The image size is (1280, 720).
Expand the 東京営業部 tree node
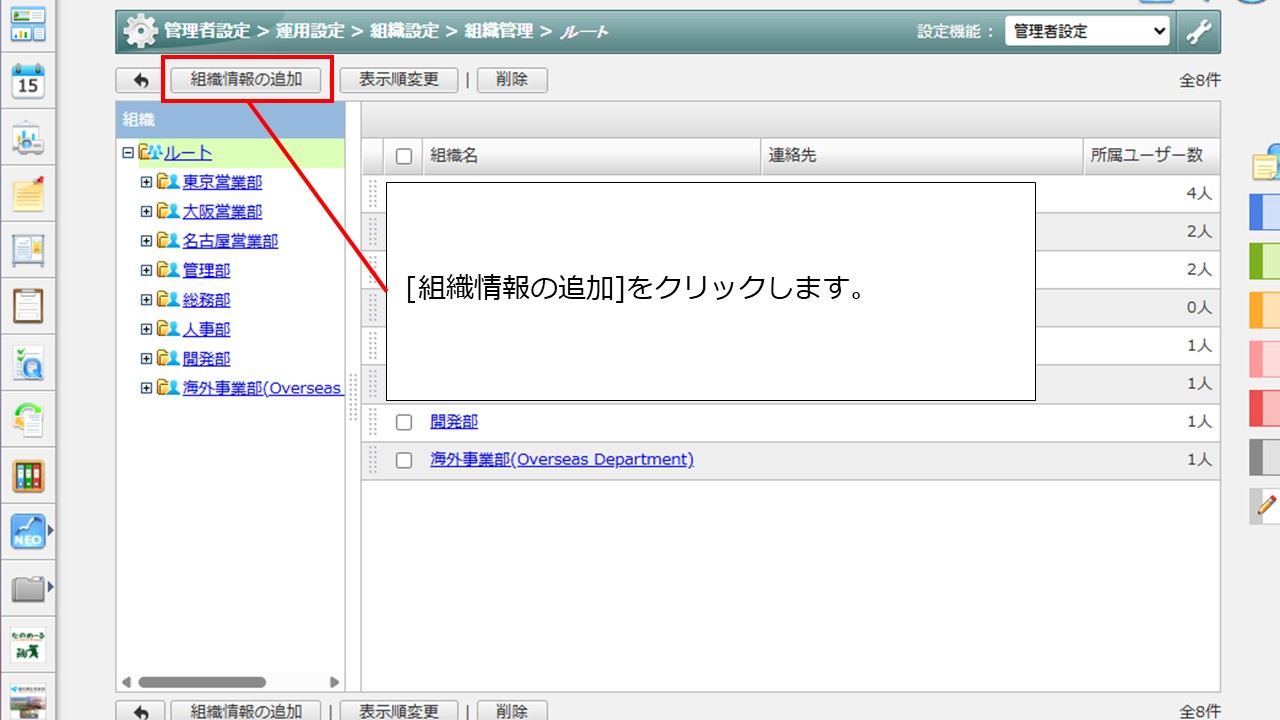tap(147, 183)
